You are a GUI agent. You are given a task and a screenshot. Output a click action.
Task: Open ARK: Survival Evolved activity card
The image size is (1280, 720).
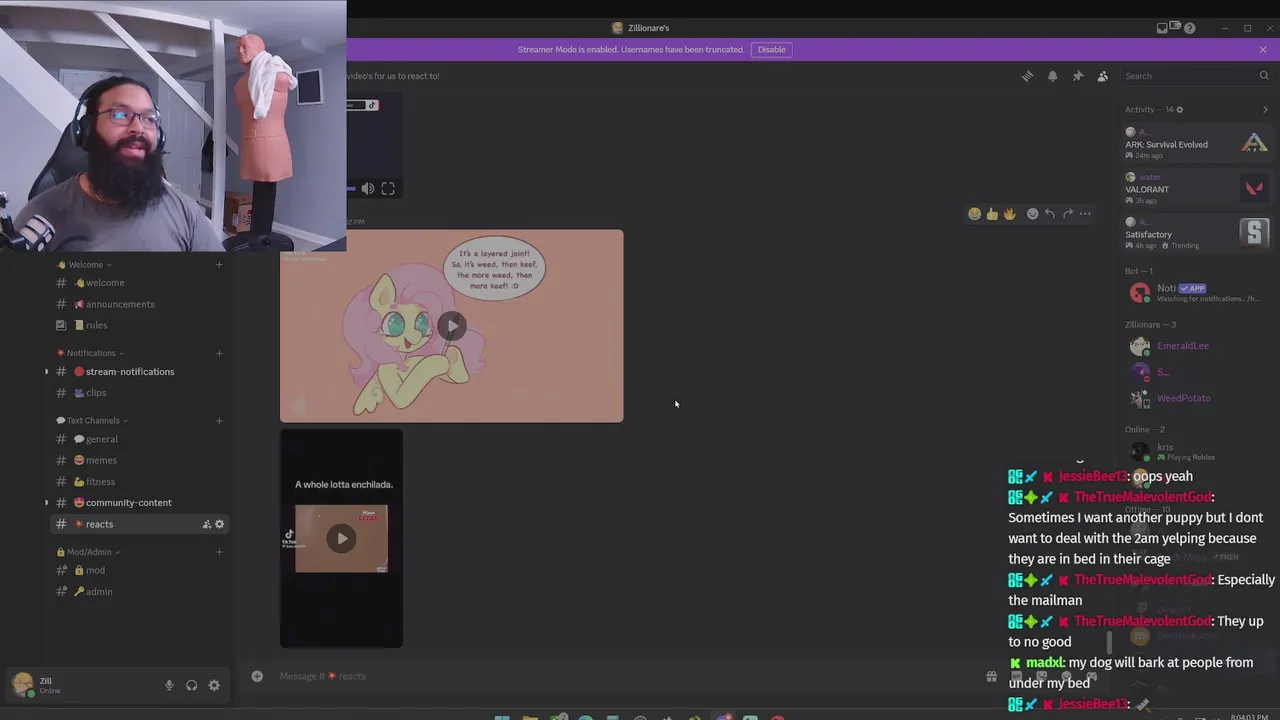1196,144
